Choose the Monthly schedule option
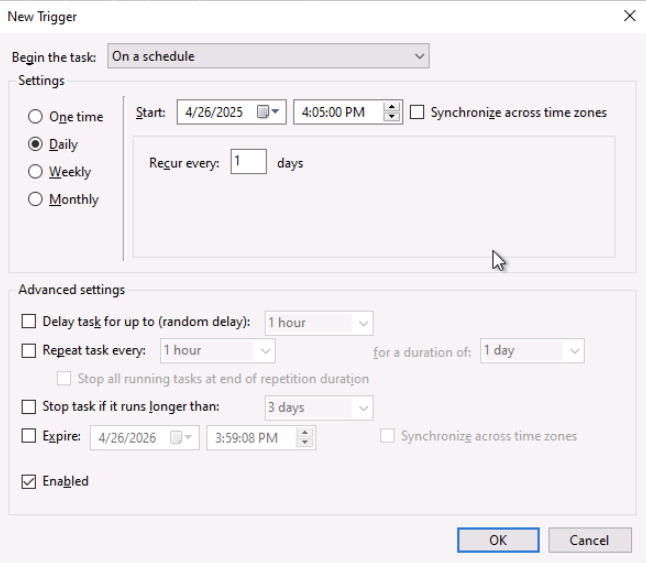 pyautogui.click(x=36, y=199)
